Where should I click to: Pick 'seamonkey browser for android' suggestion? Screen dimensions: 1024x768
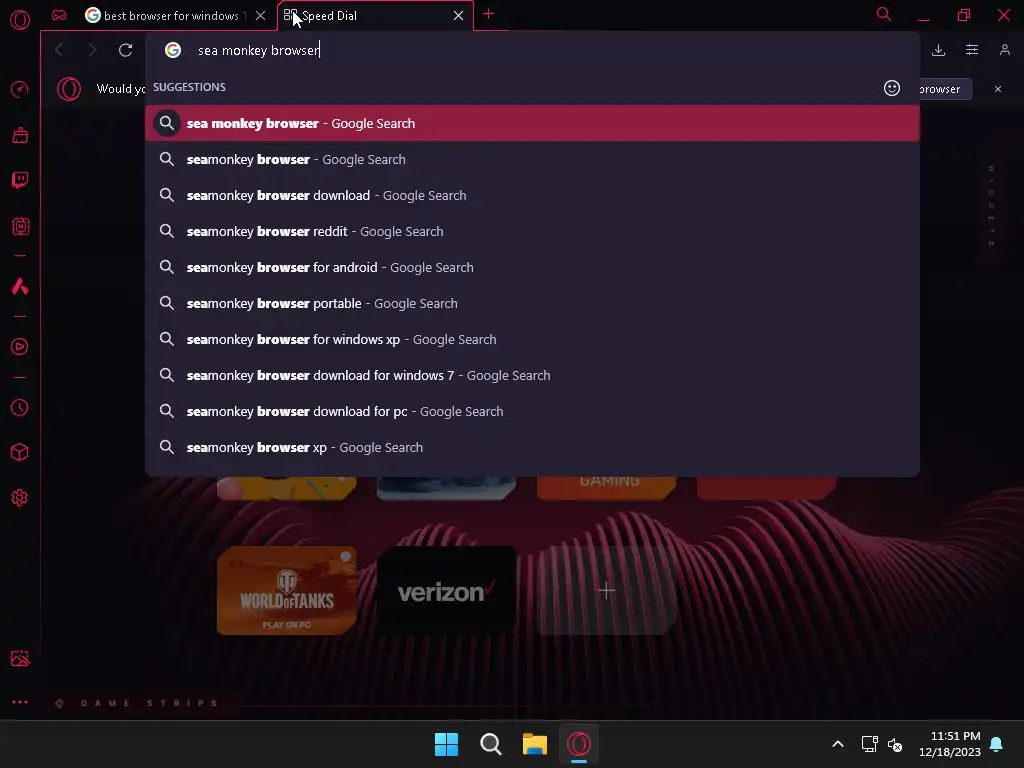pyautogui.click(x=532, y=267)
